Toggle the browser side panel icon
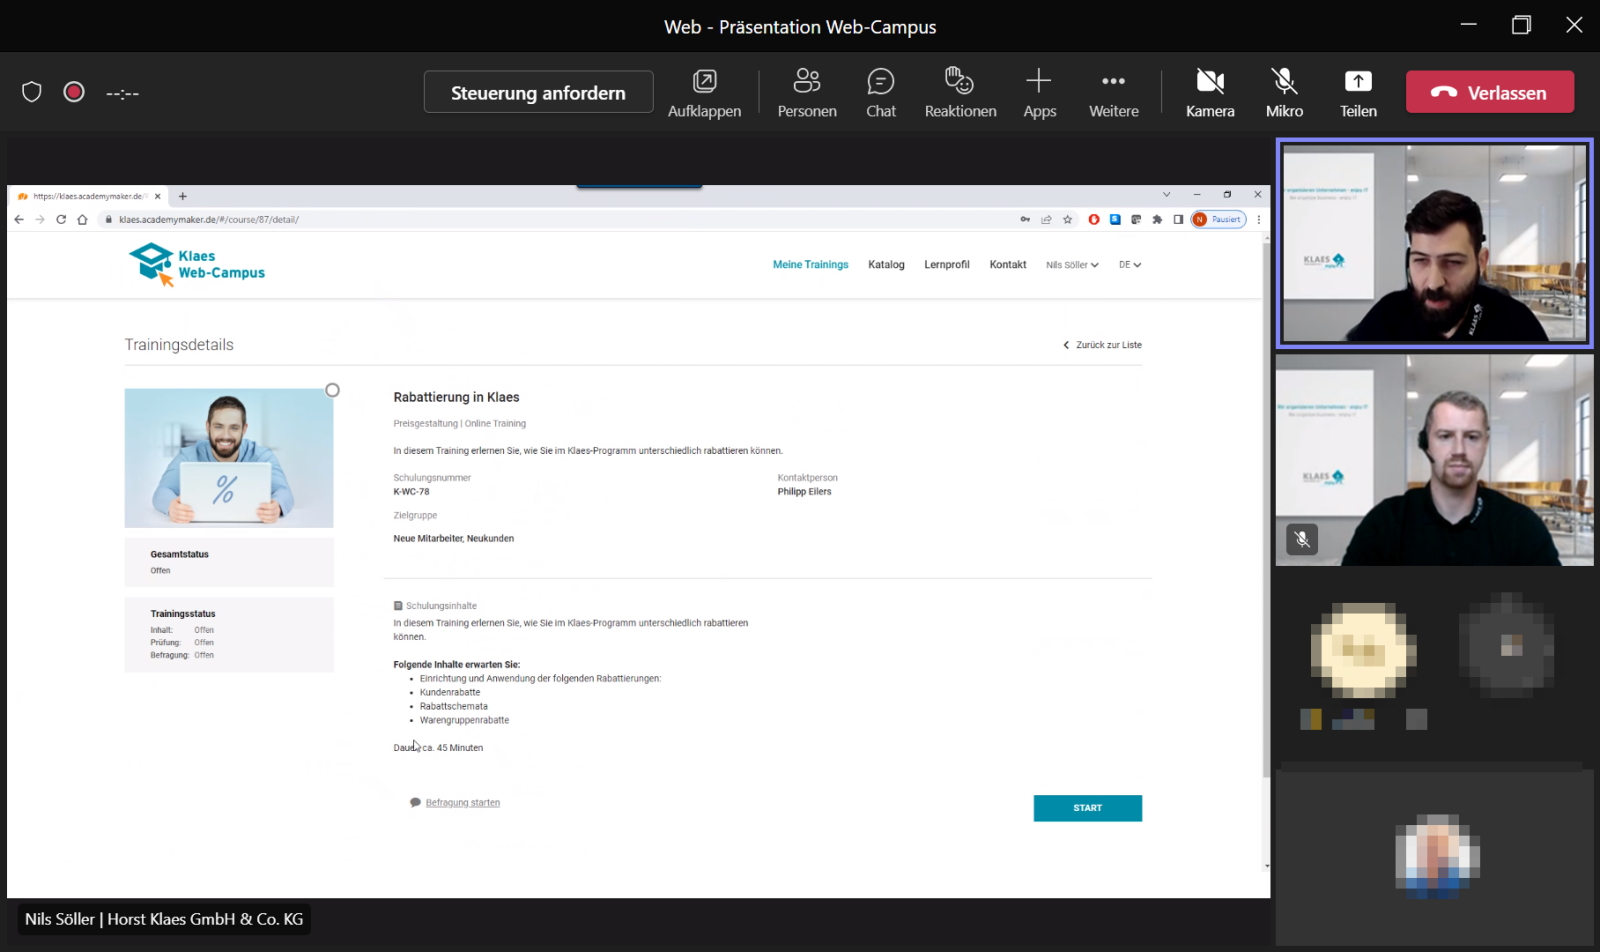1600x952 pixels. [1178, 219]
